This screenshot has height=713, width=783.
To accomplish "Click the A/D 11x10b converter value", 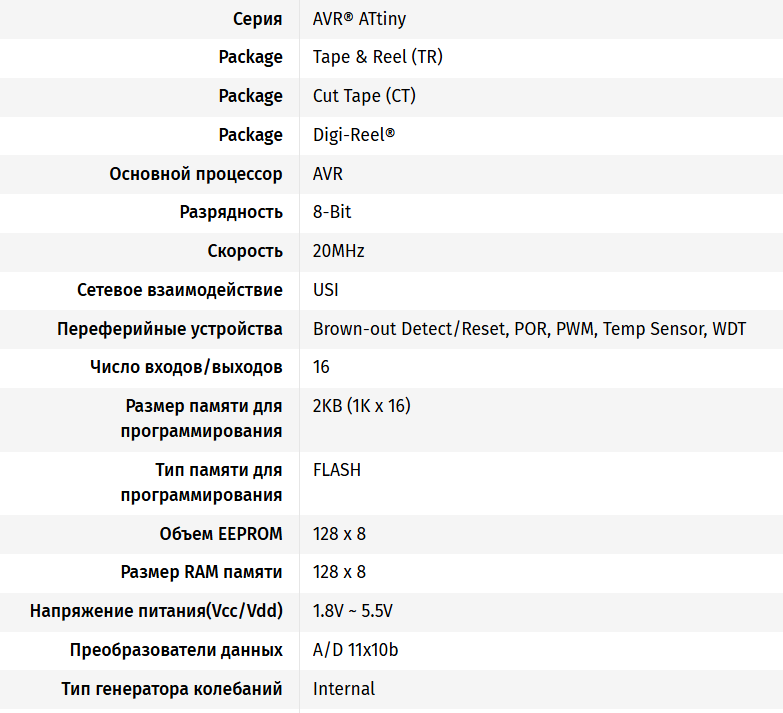I will tap(355, 650).
